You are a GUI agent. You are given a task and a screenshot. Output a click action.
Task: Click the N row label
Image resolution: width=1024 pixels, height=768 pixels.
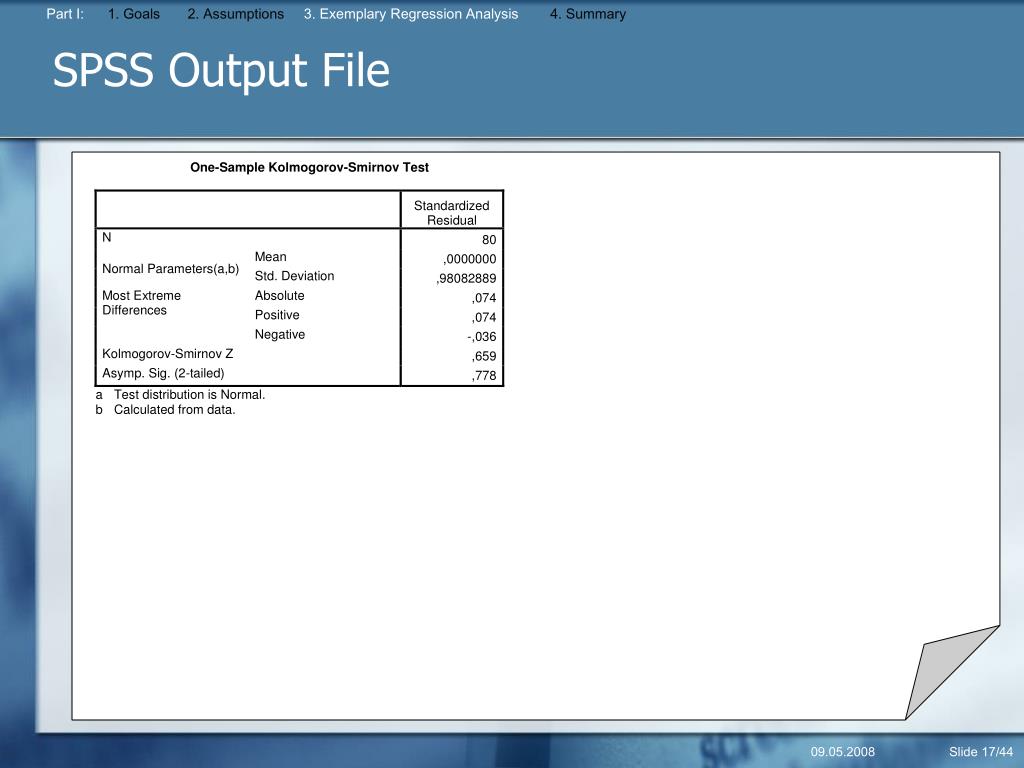pos(106,237)
